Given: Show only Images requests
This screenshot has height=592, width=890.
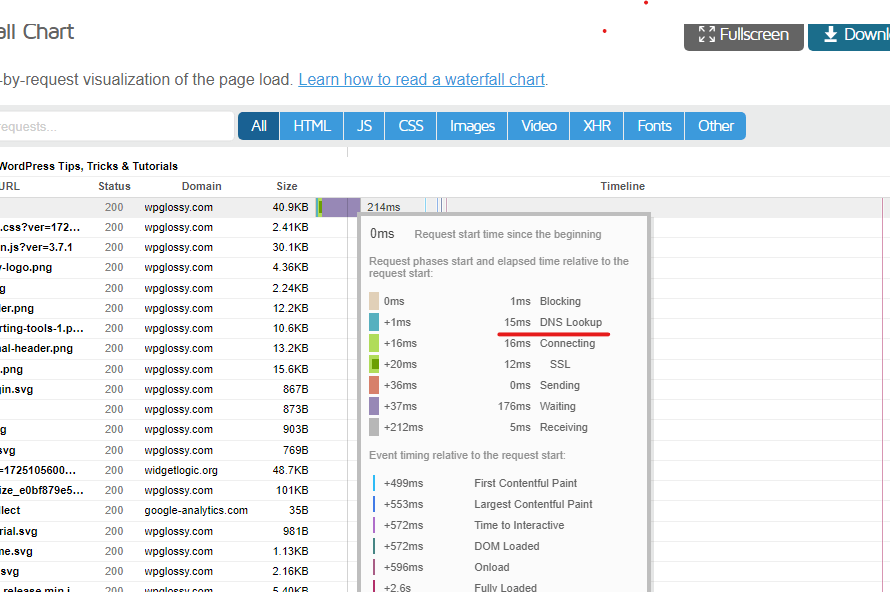Looking at the screenshot, I should (x=472, y=126).
